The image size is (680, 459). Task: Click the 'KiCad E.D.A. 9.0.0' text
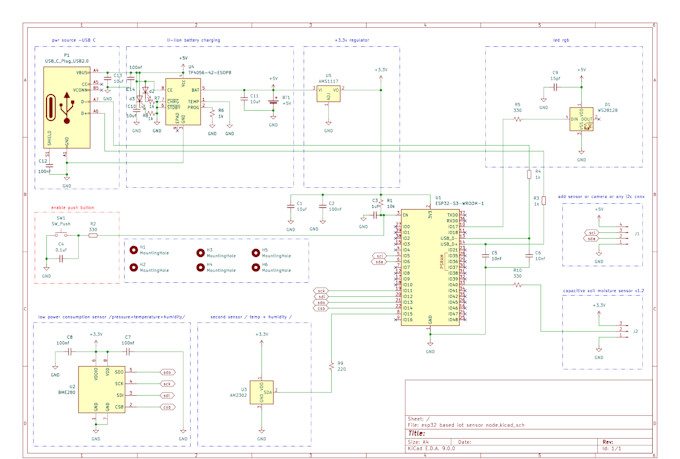pos(432,448)
